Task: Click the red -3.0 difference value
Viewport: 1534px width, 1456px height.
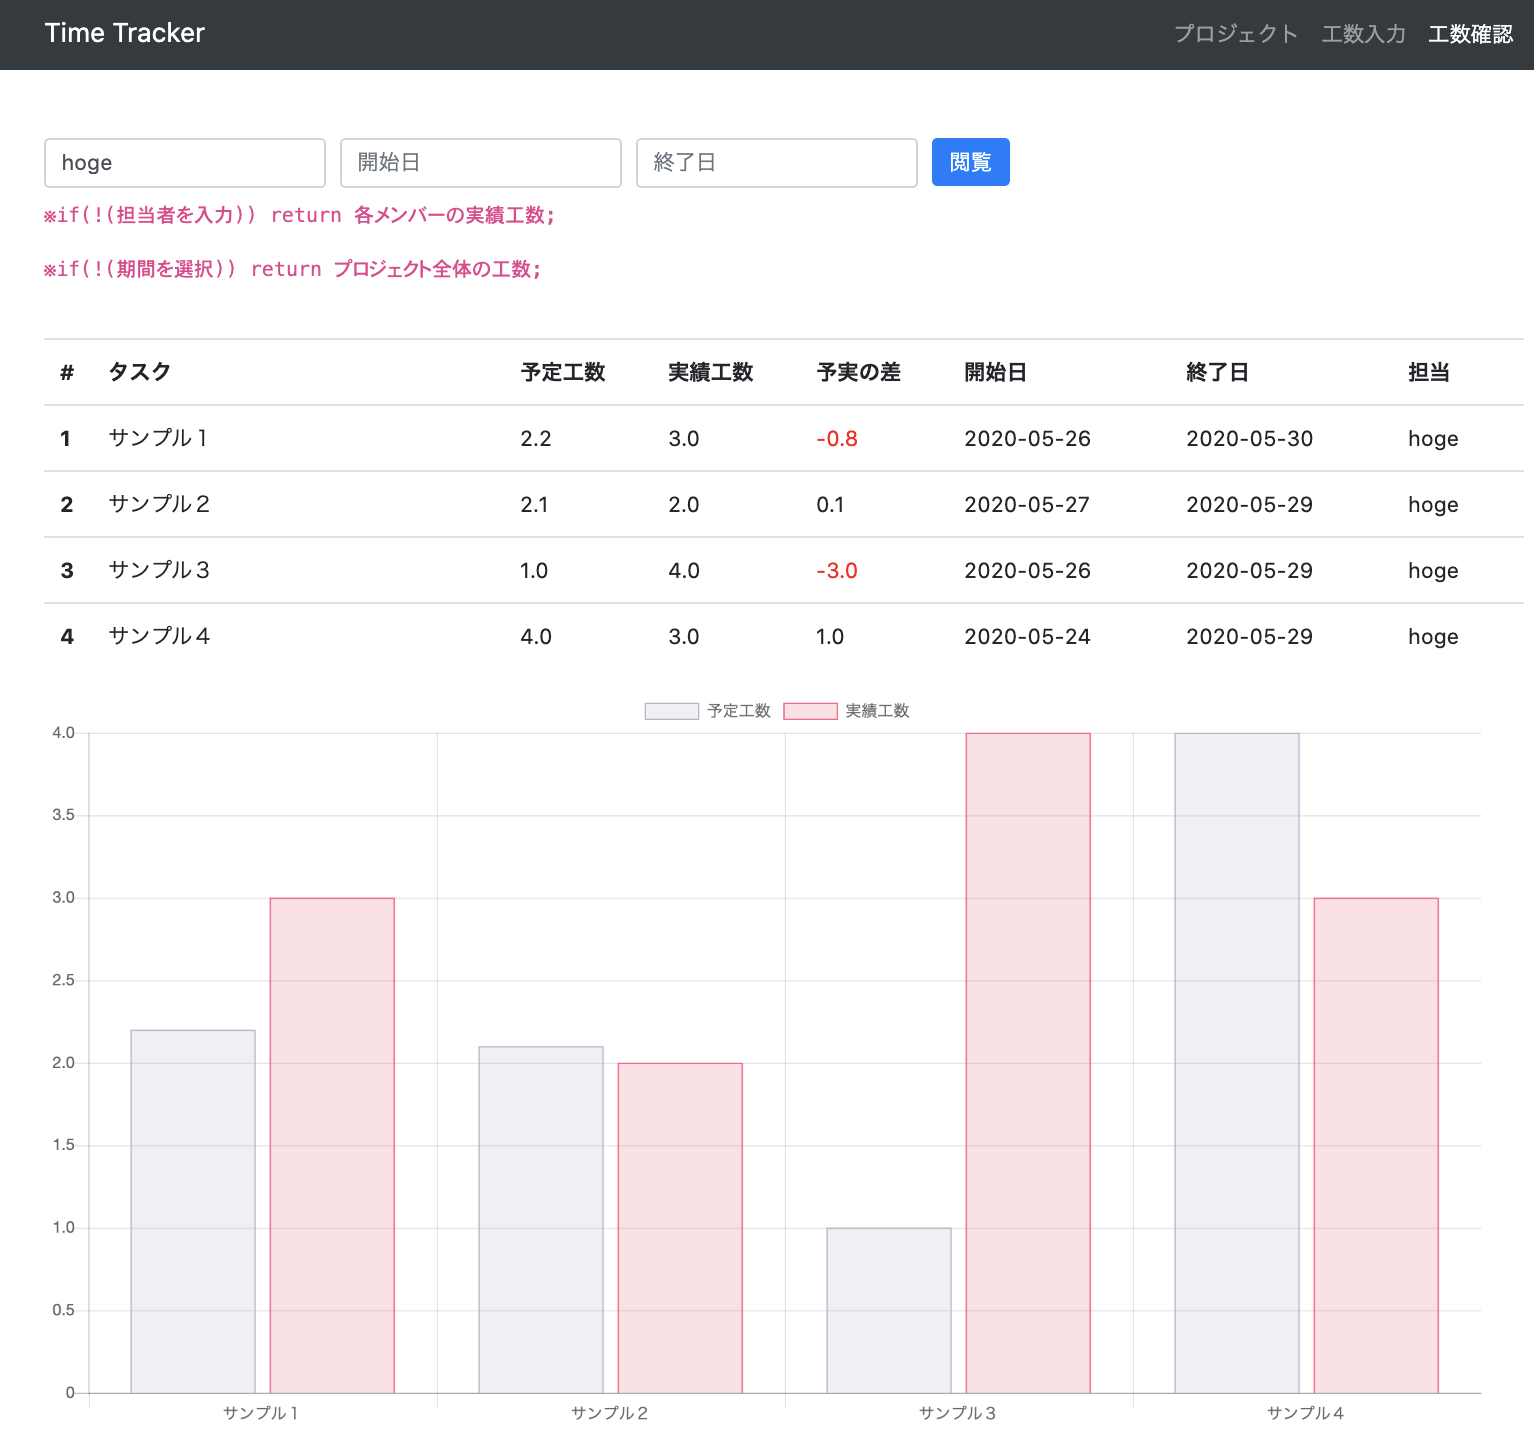Action: pyautogui.click(x=837, y=571)
